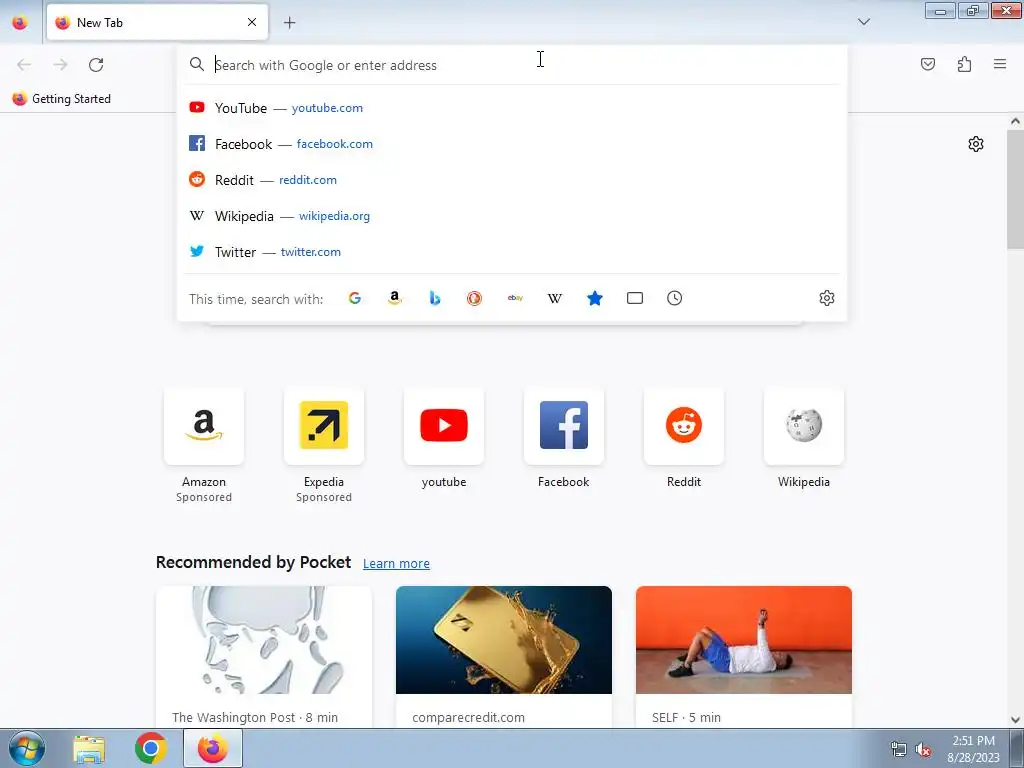Click scrollbar down arrow
This screenshot has height=768, width=1024.
tap(1015, 720)
